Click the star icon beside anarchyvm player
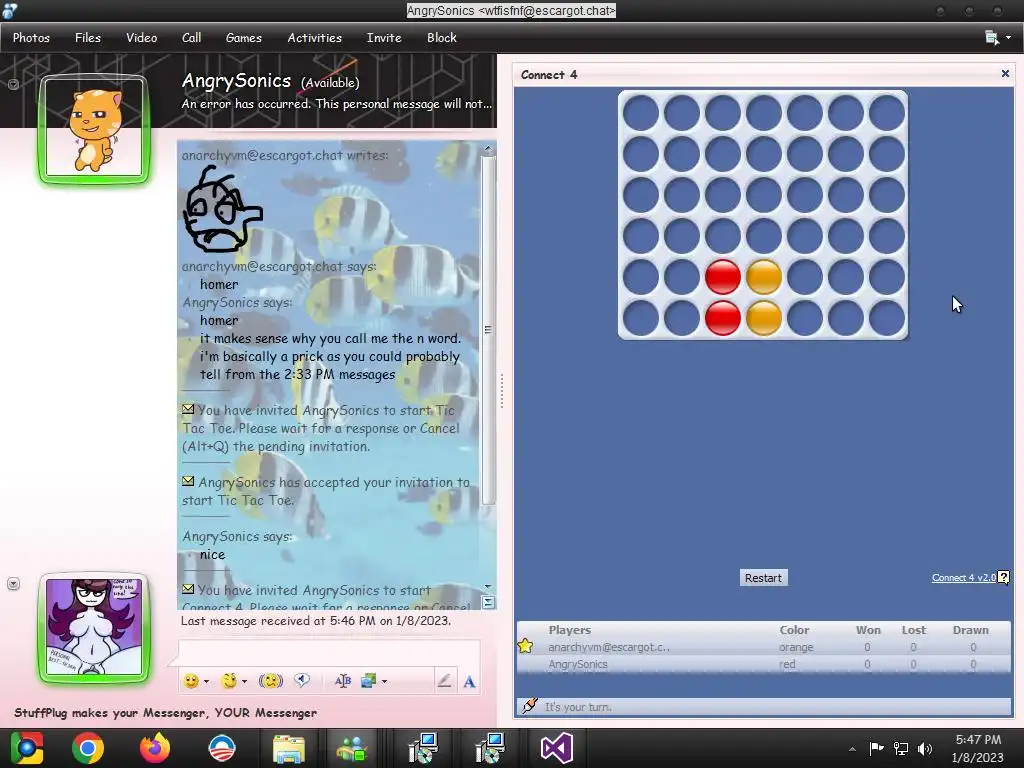1024x768 pixels. 525,647
